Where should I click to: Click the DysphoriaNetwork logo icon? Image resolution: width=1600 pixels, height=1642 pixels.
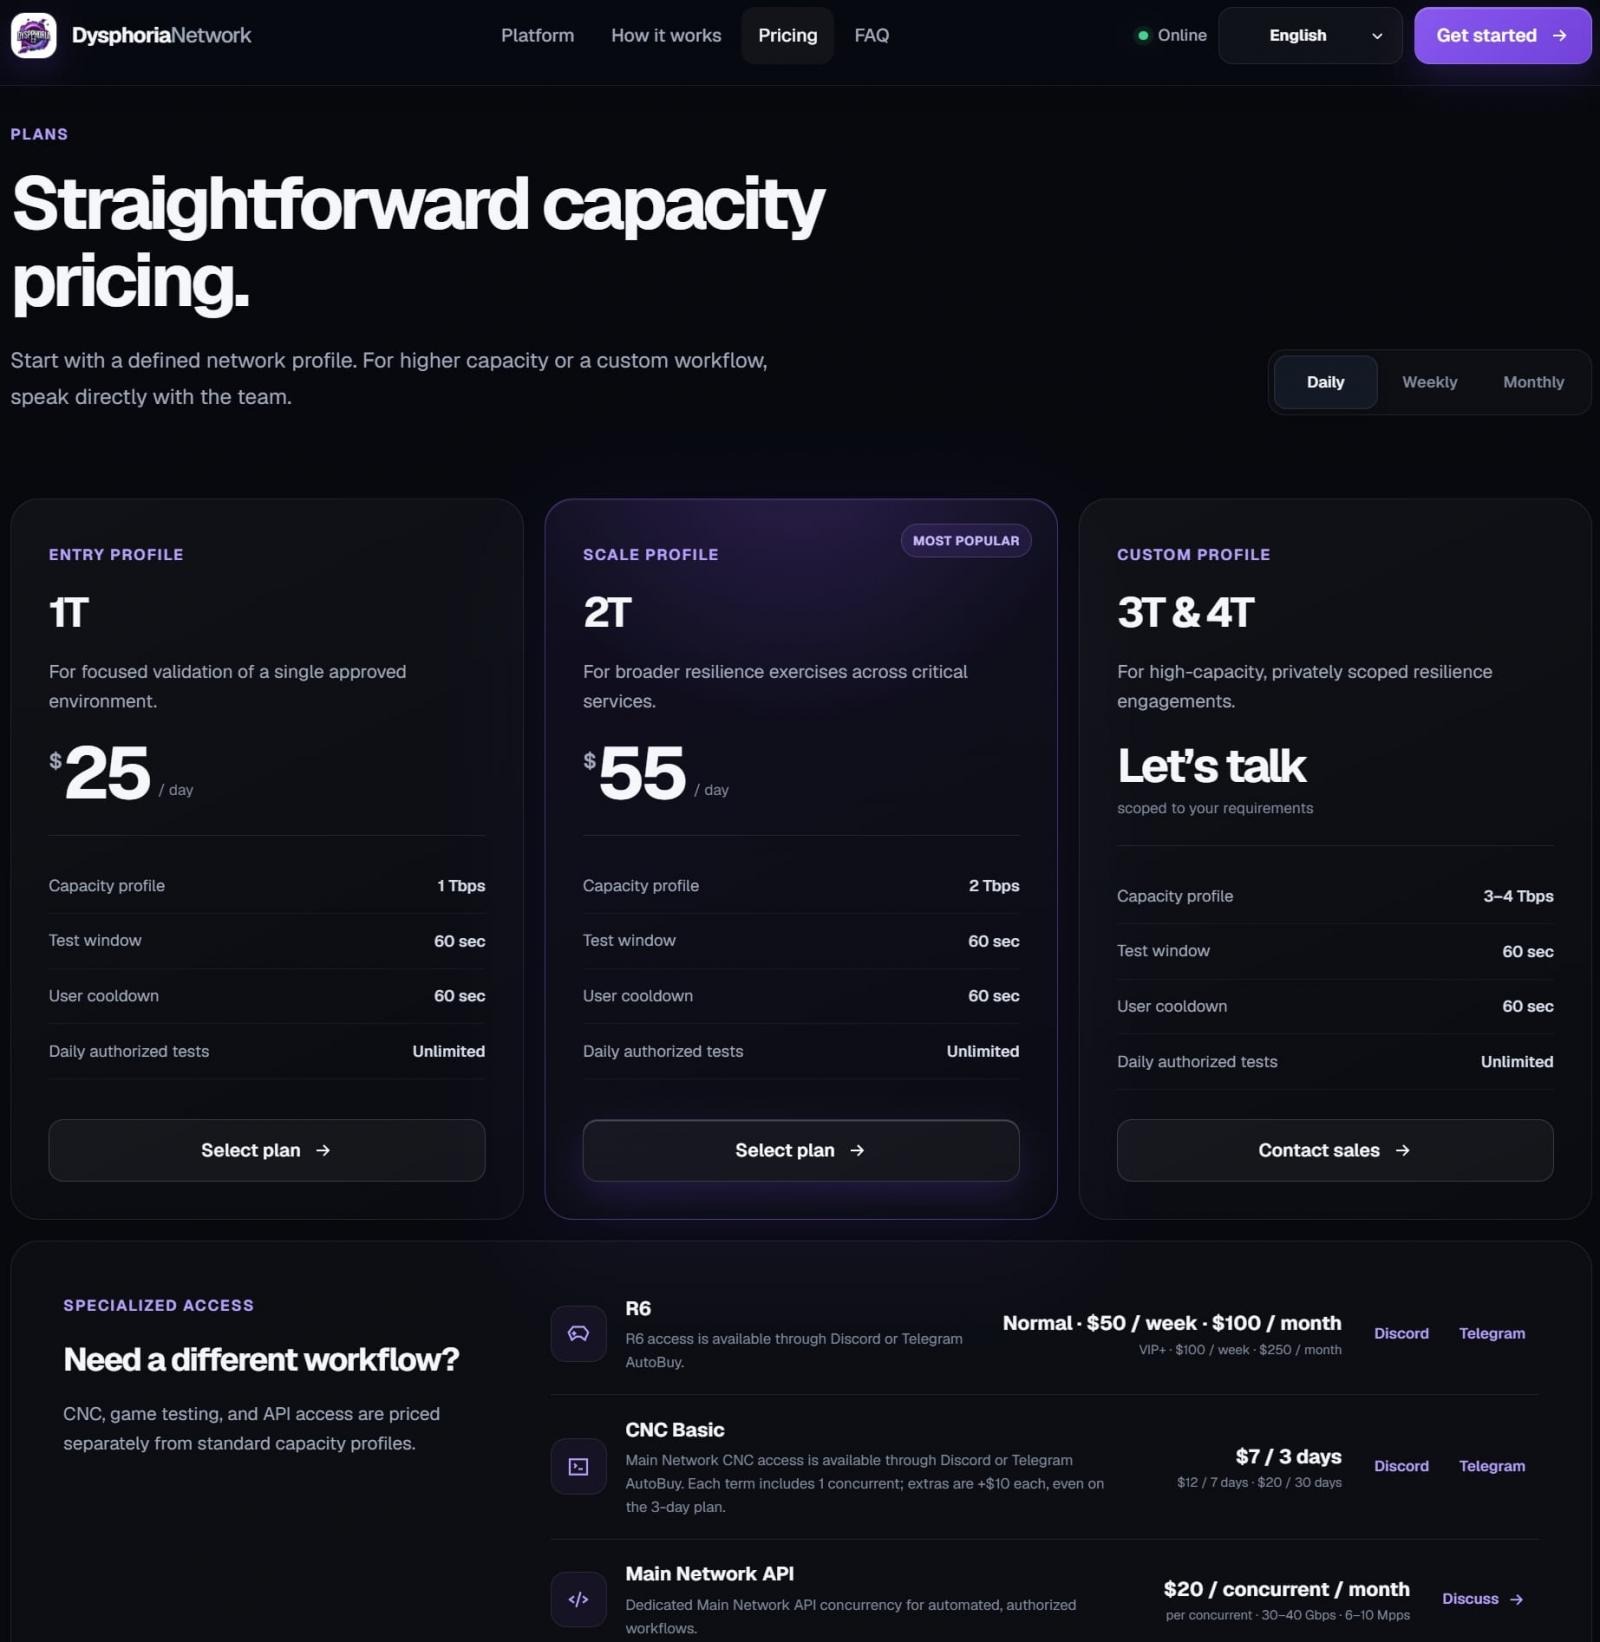(x=34, y=35)
